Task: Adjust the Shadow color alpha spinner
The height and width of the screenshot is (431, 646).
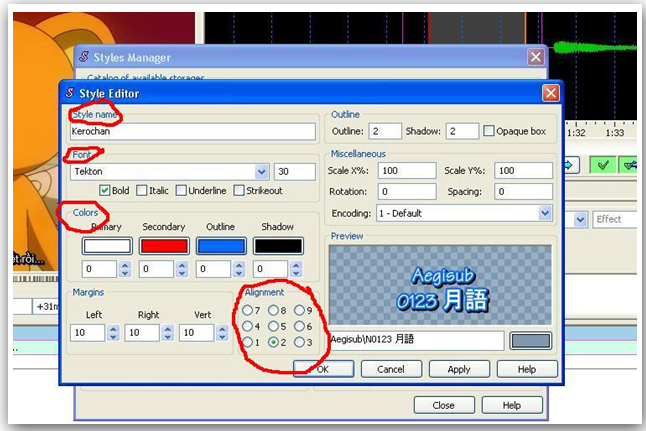Action: 296,269
